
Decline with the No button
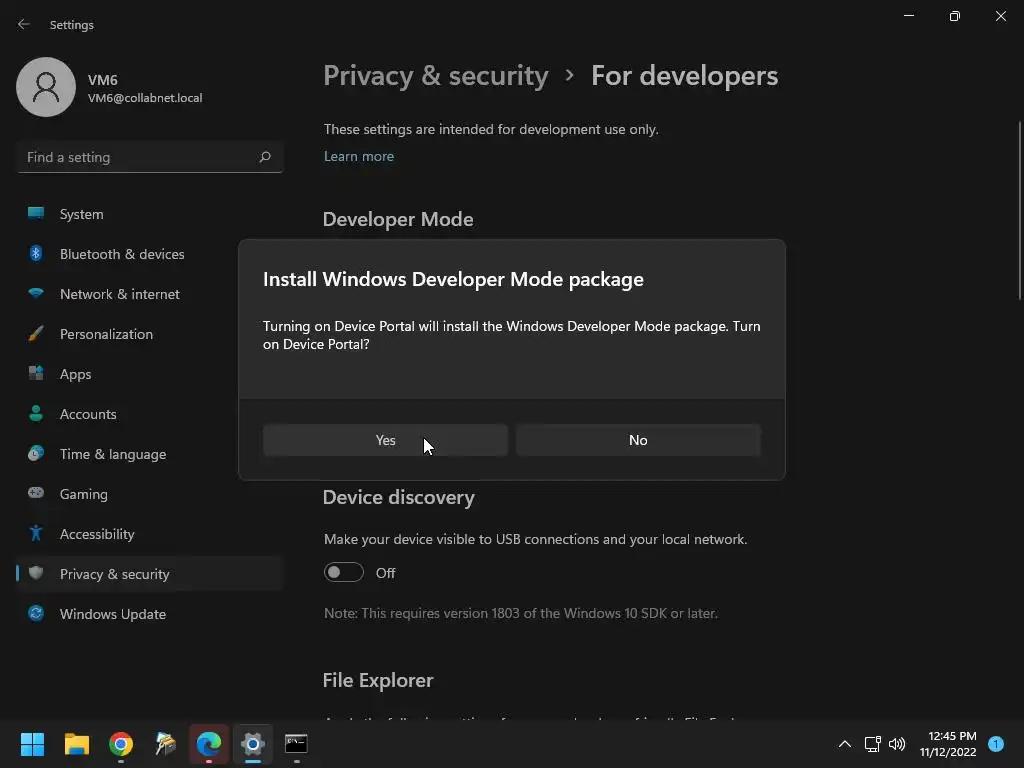[x=638, y=440]
